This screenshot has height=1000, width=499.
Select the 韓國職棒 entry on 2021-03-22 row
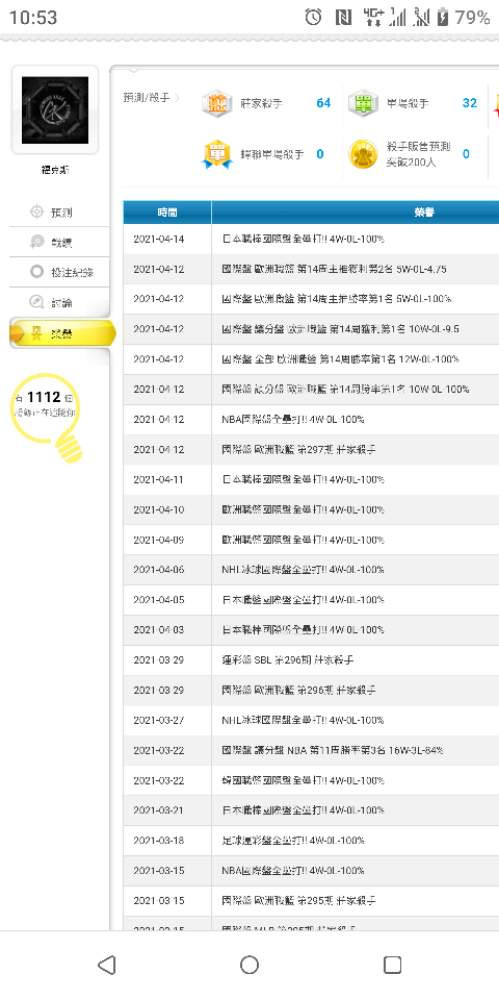(303, 780)
